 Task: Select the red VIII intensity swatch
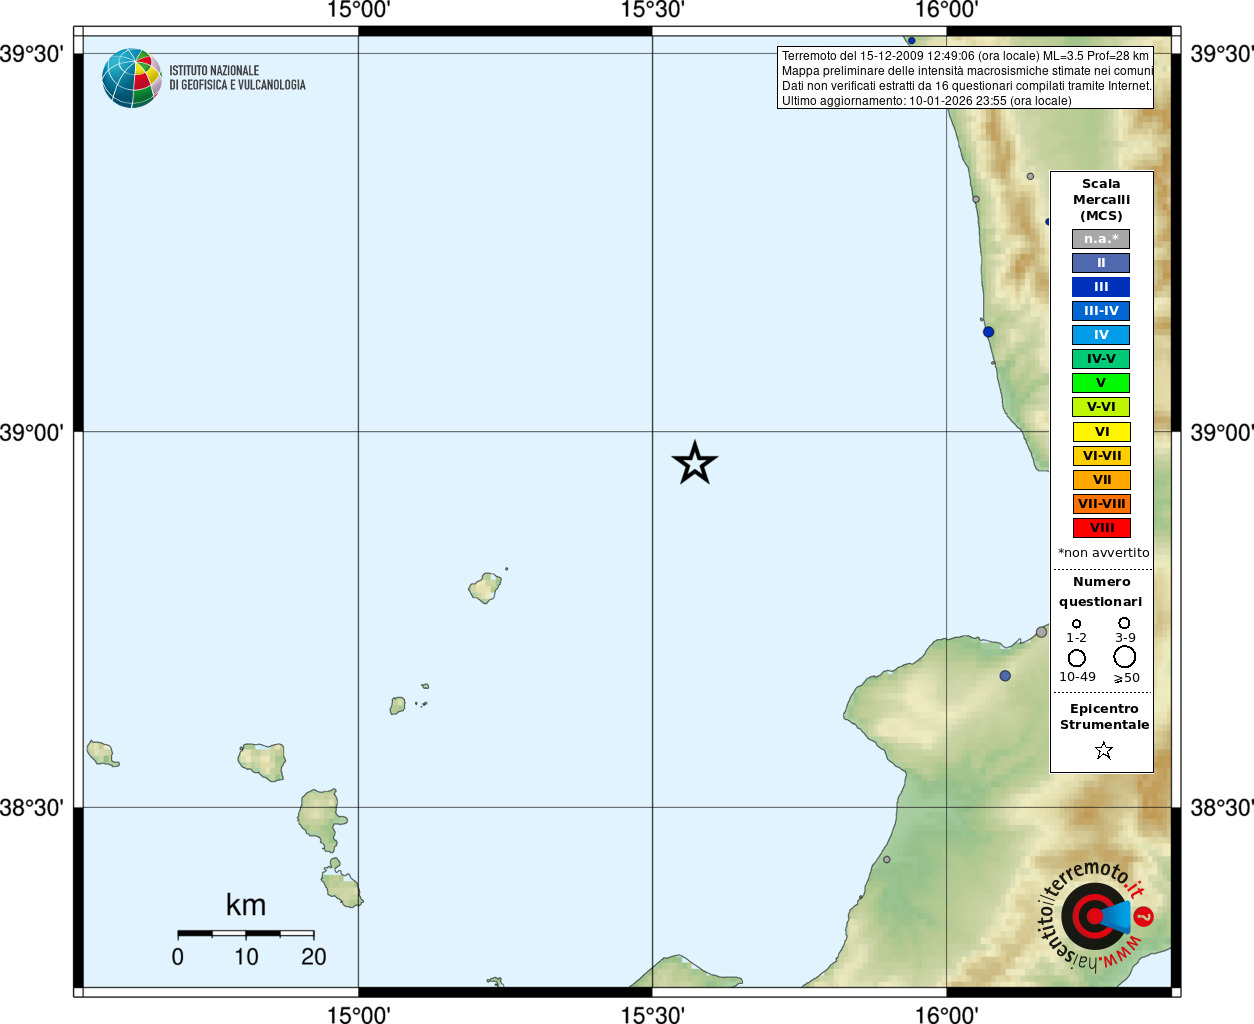click(1101, 528)
